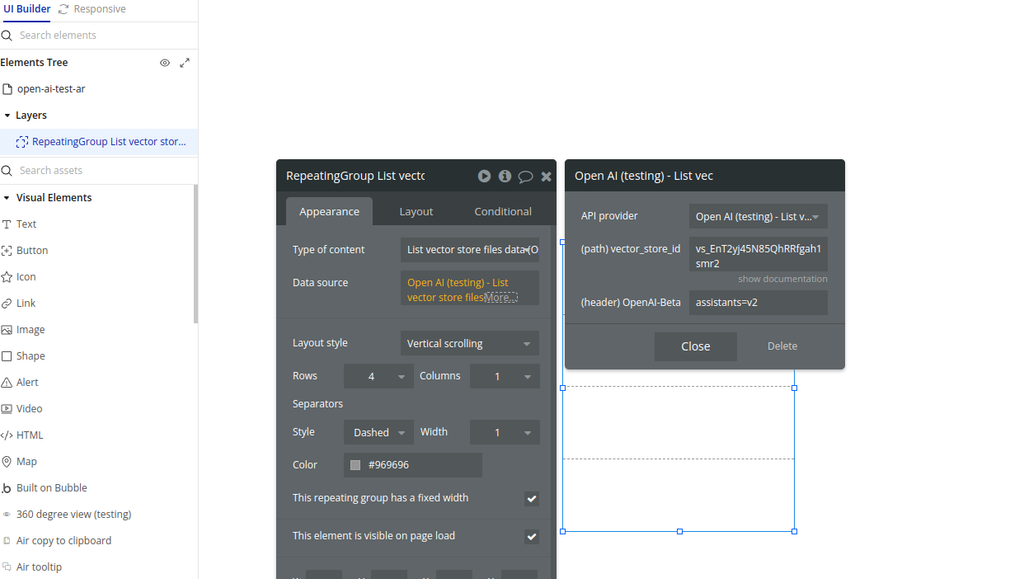Toggle visible on page load checkbox
This screenshot has width=1024, height=579.
[x=531, y=537]
